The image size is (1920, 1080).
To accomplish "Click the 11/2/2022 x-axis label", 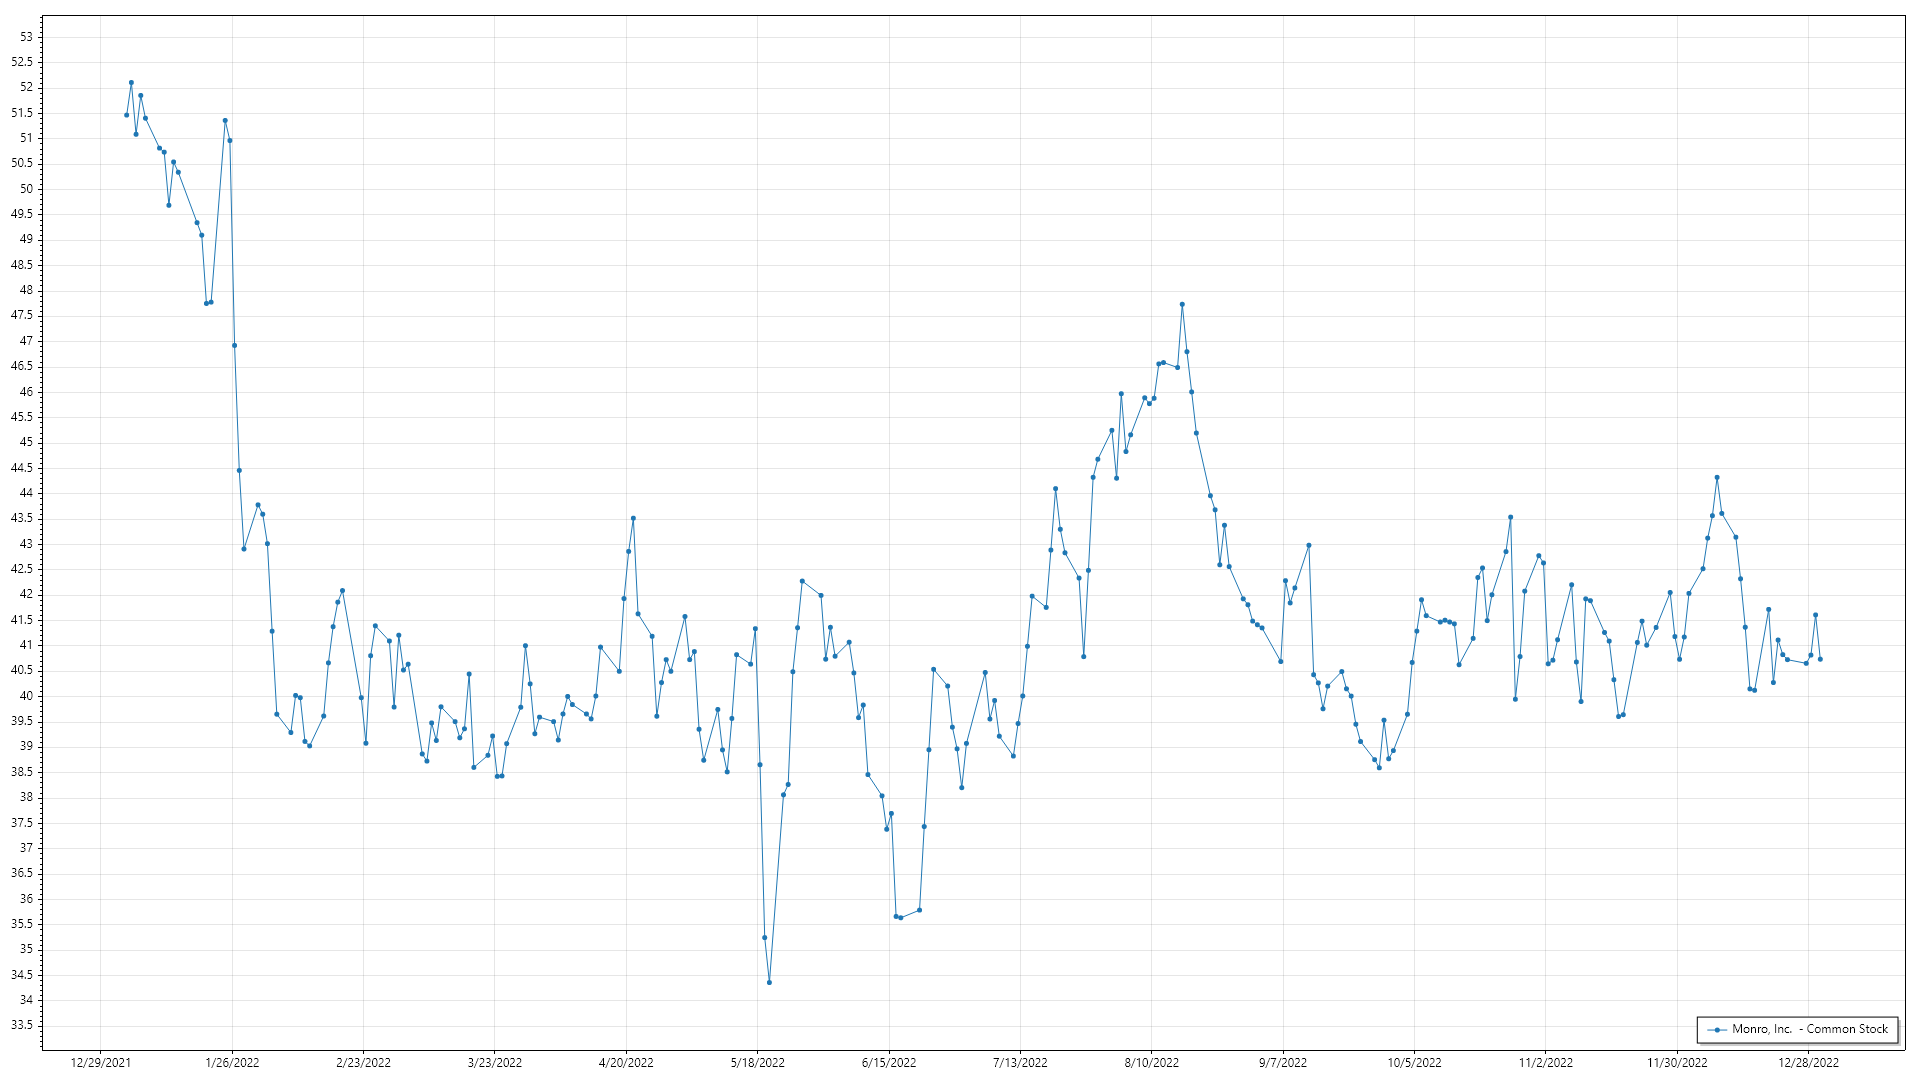I will pos(1545,1063).
